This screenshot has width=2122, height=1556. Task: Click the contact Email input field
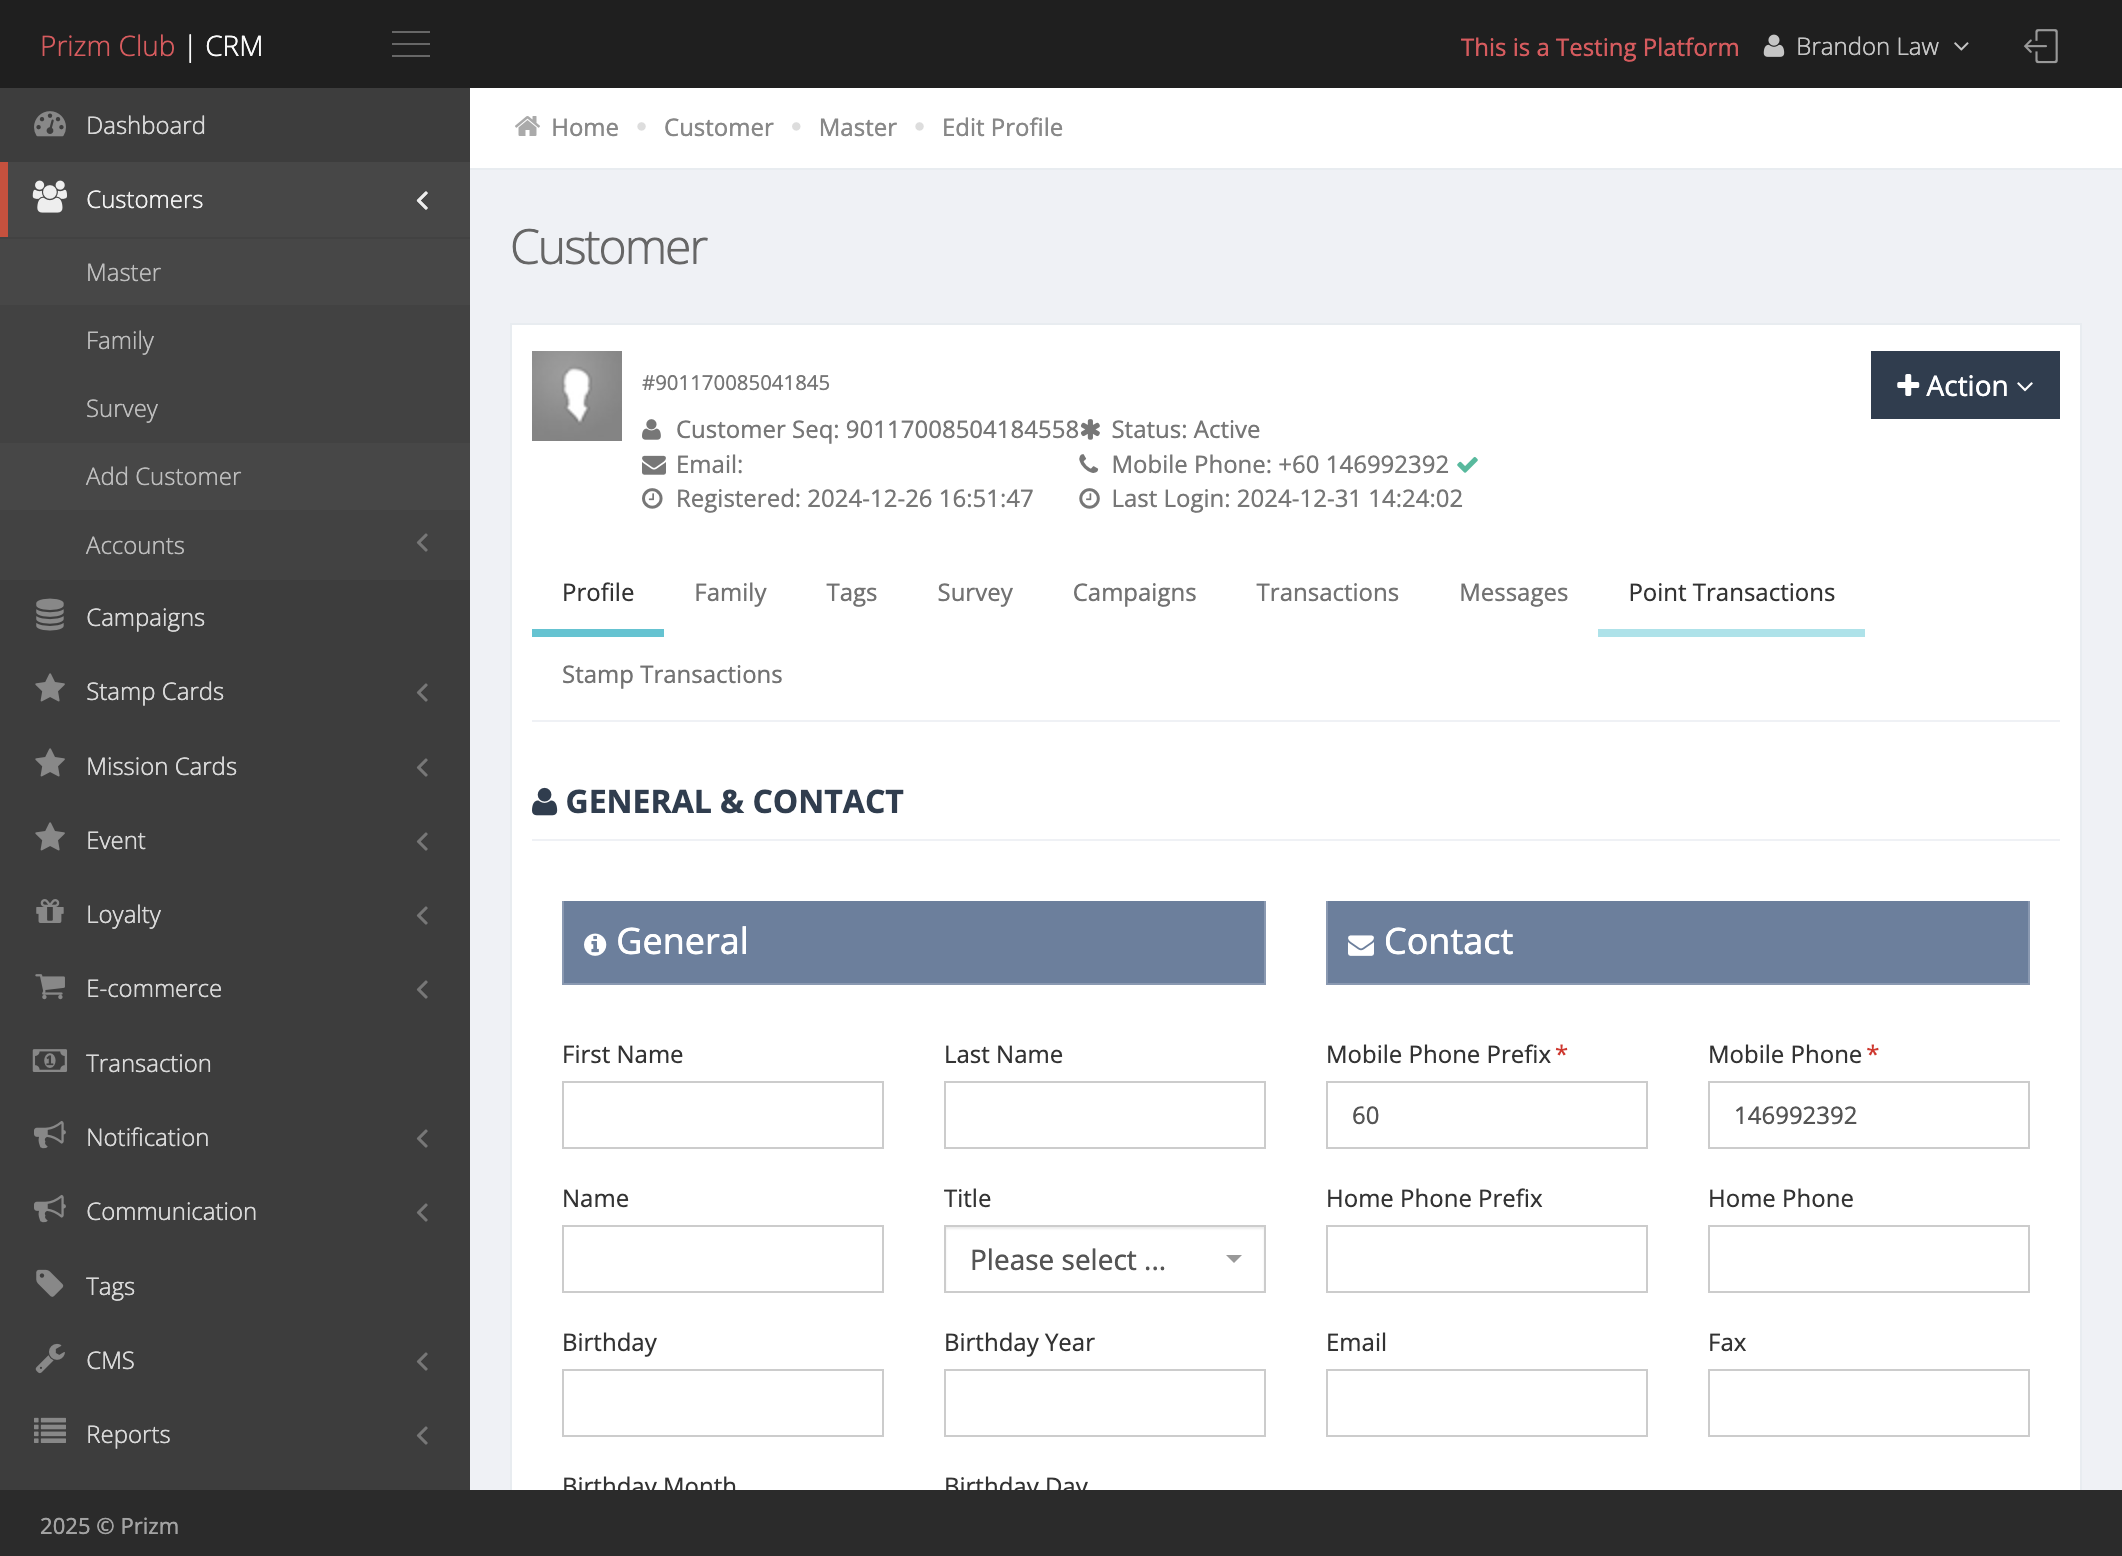(1487, 1403)
